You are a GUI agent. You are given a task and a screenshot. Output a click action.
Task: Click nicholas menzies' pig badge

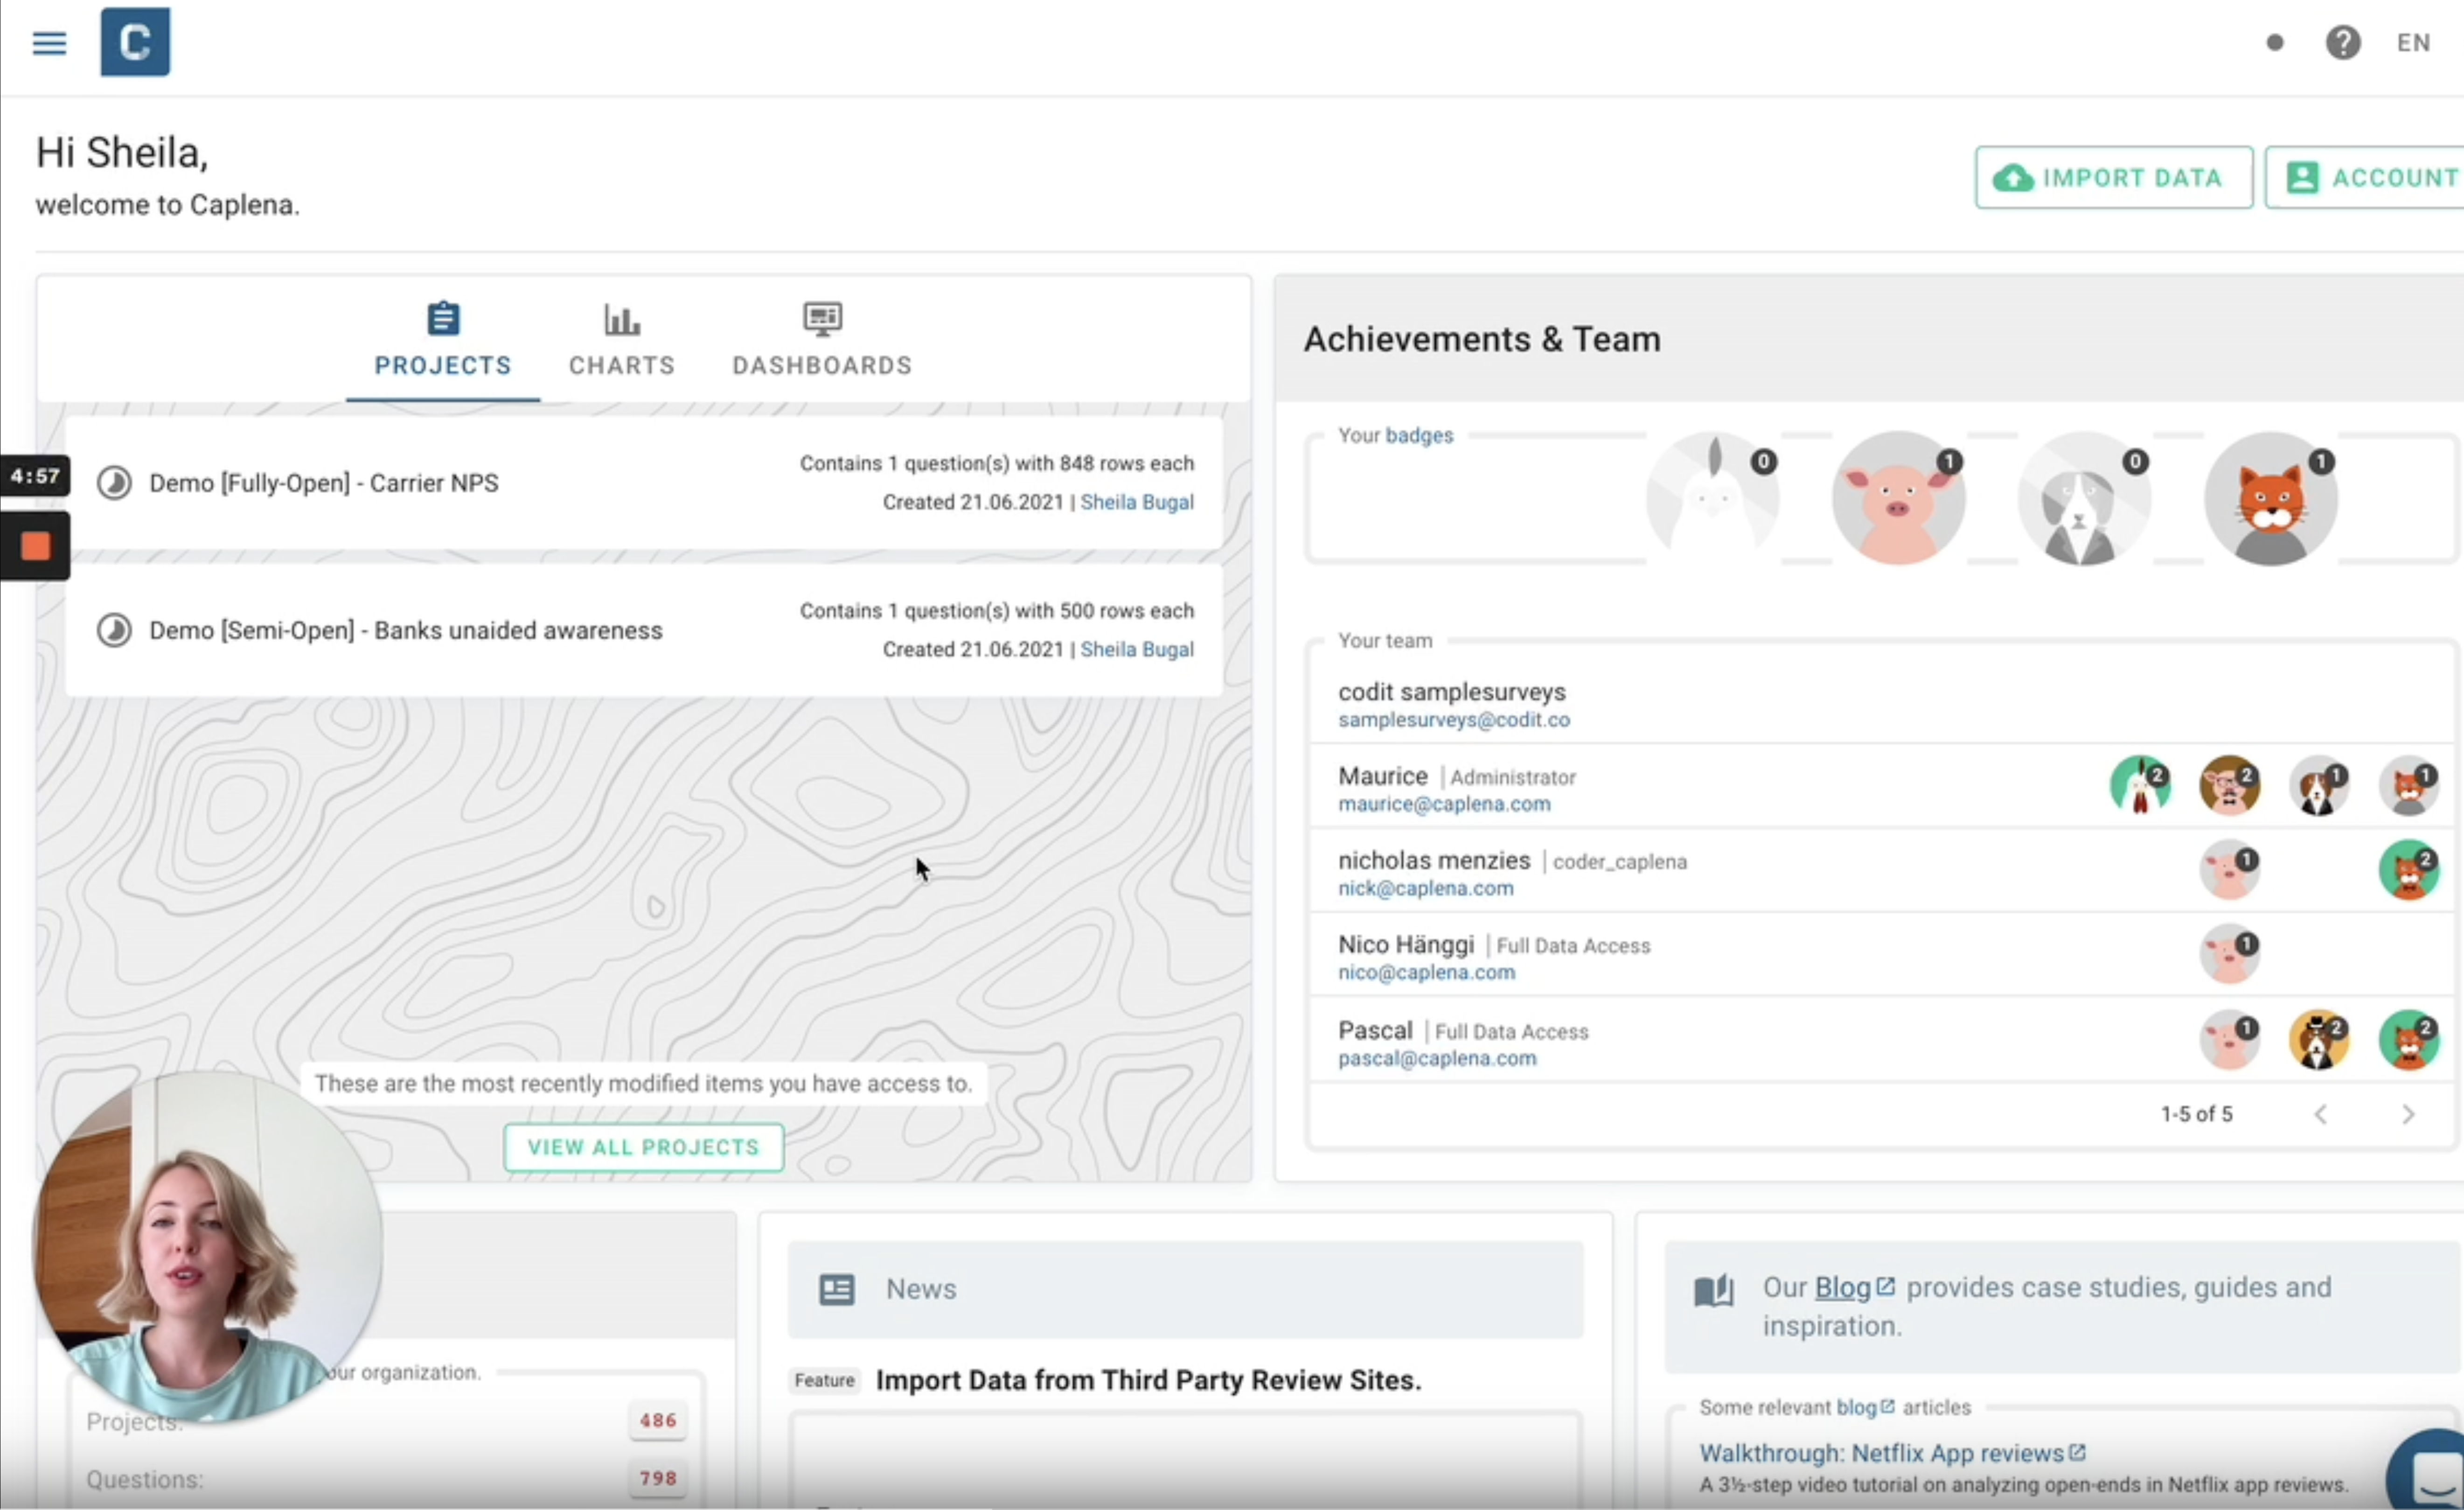(2230, 870)
